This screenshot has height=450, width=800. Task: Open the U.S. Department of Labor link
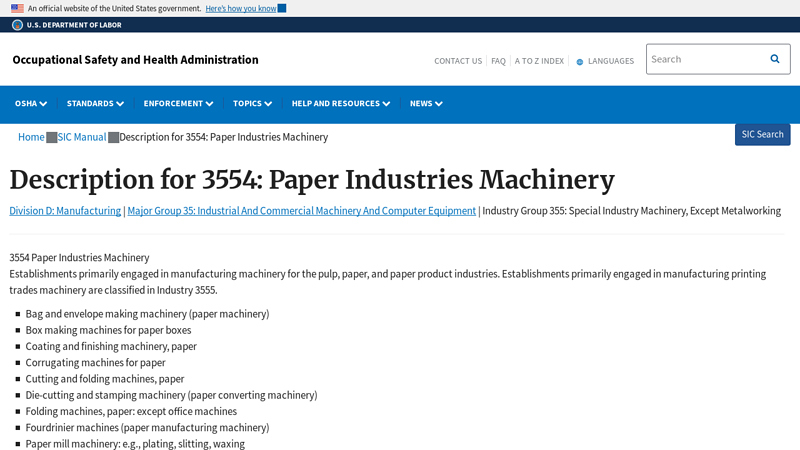pyautogui.click(x=74, y=25)
